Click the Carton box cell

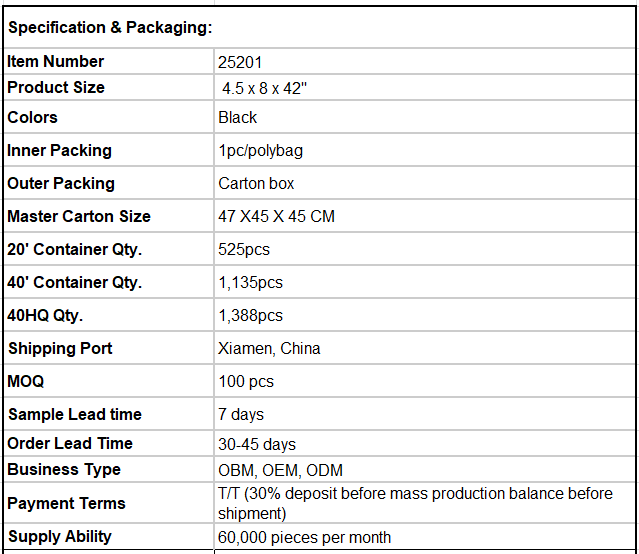tap(424, 183)
